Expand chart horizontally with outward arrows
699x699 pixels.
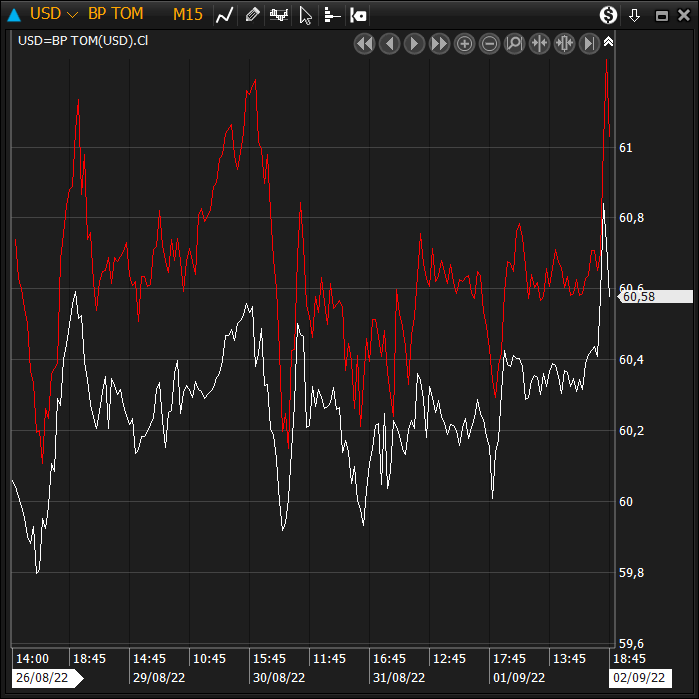[x=565, y=43]
